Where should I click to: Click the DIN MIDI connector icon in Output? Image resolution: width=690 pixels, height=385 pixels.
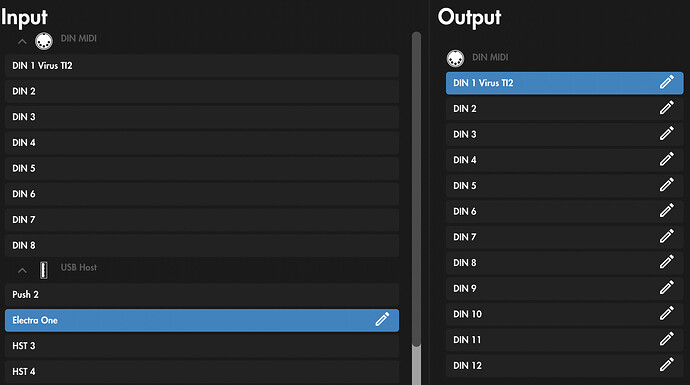[x=455, y=58]
